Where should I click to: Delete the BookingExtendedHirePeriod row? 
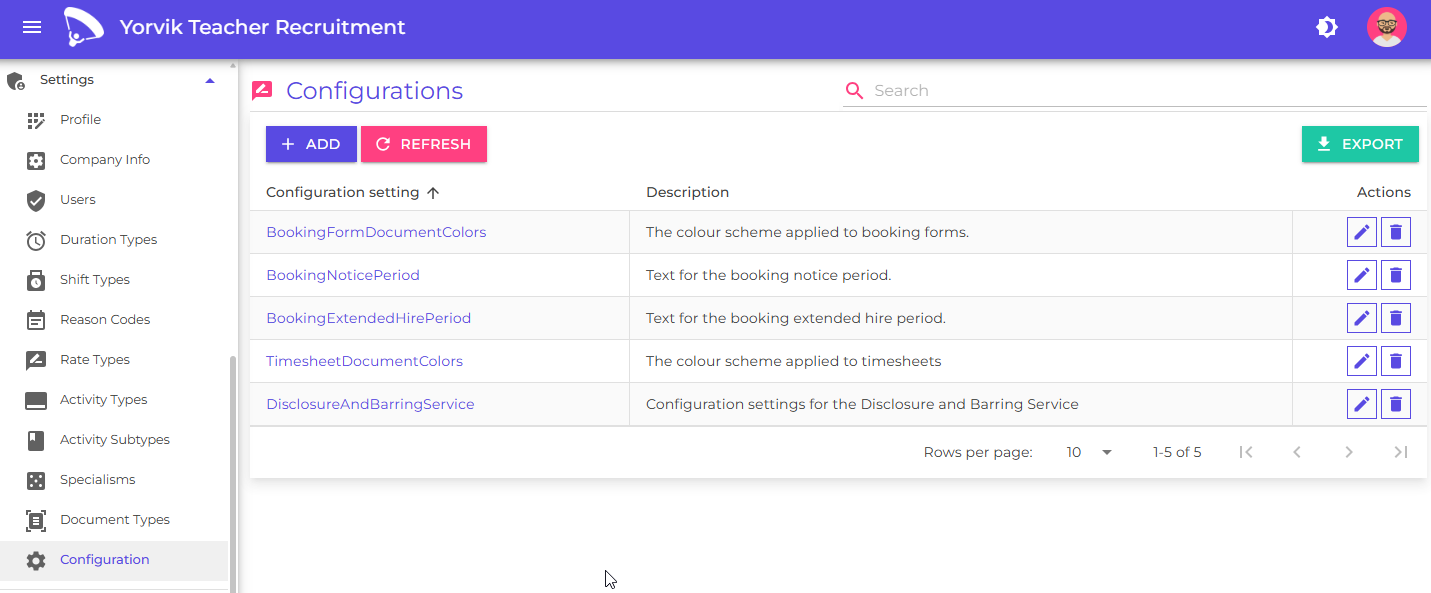(x=1396, y=318)
